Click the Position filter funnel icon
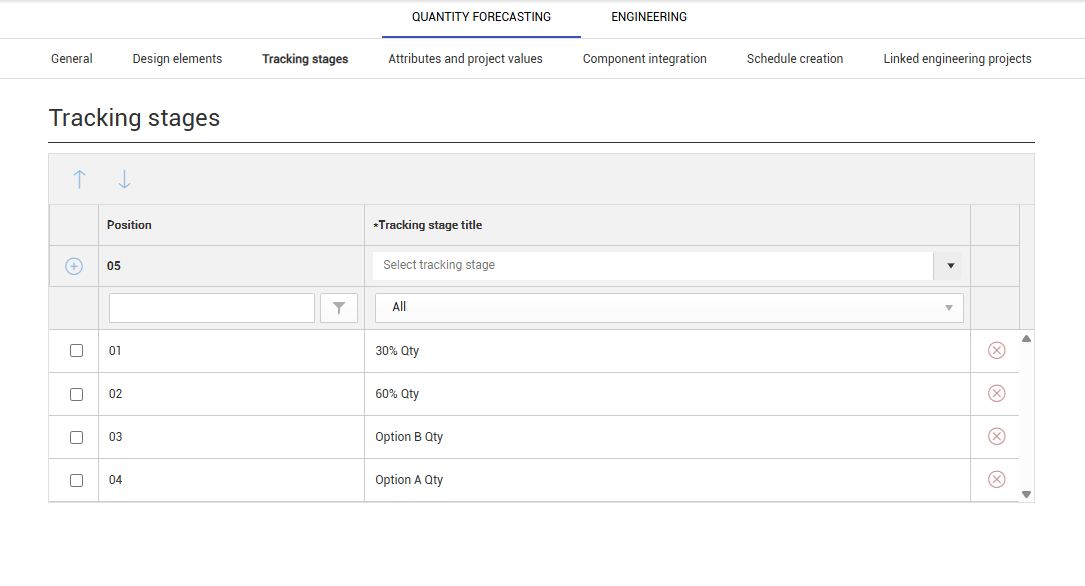 339,308
